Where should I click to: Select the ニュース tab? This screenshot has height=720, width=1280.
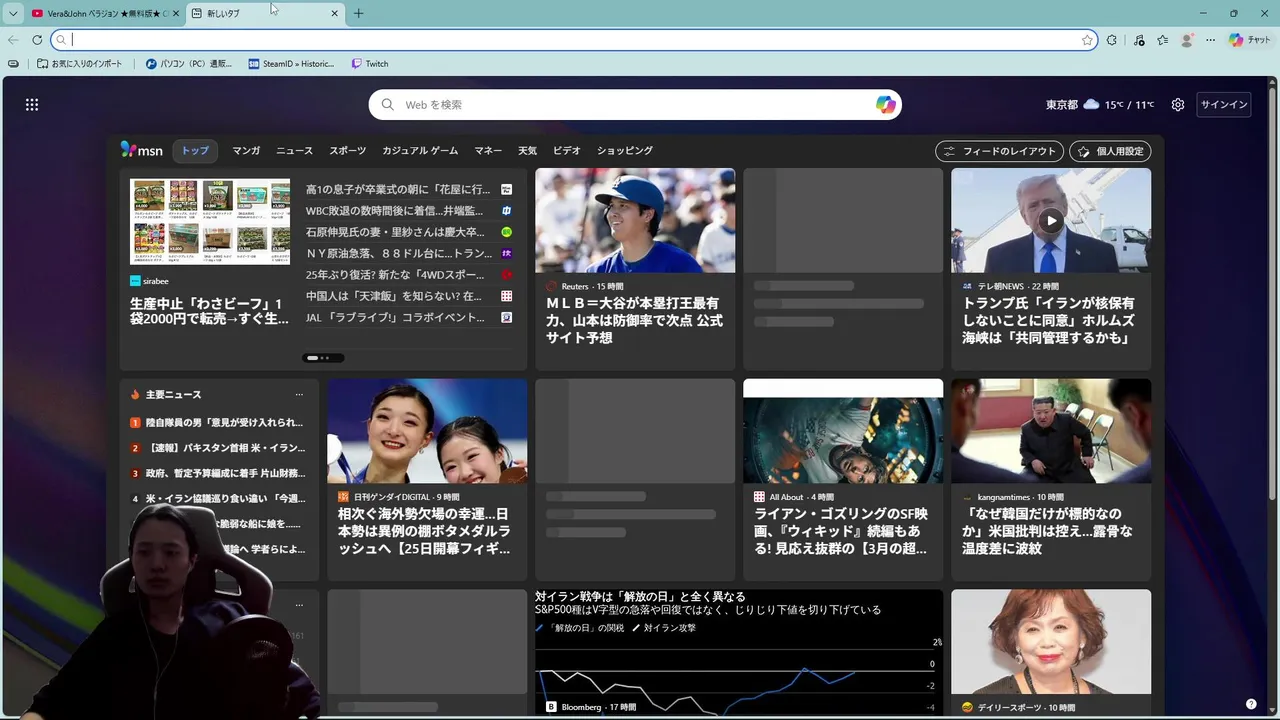pyautogui.click(x=294, y=151)
